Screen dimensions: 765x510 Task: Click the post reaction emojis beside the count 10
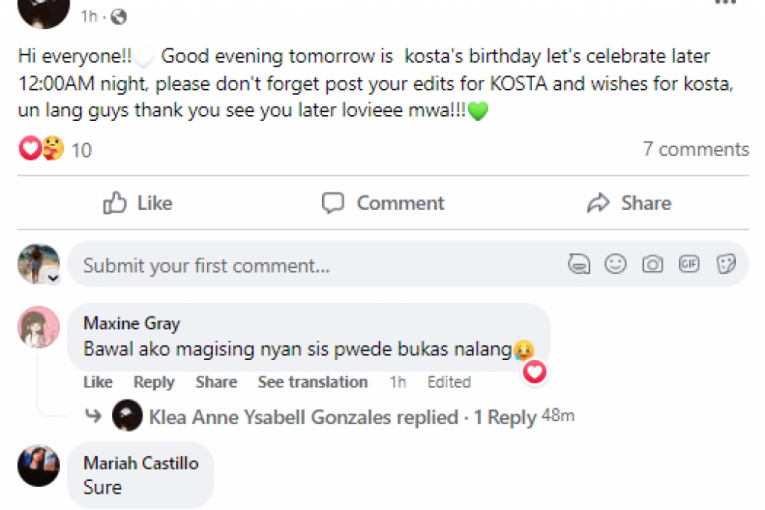click(42, 150)
